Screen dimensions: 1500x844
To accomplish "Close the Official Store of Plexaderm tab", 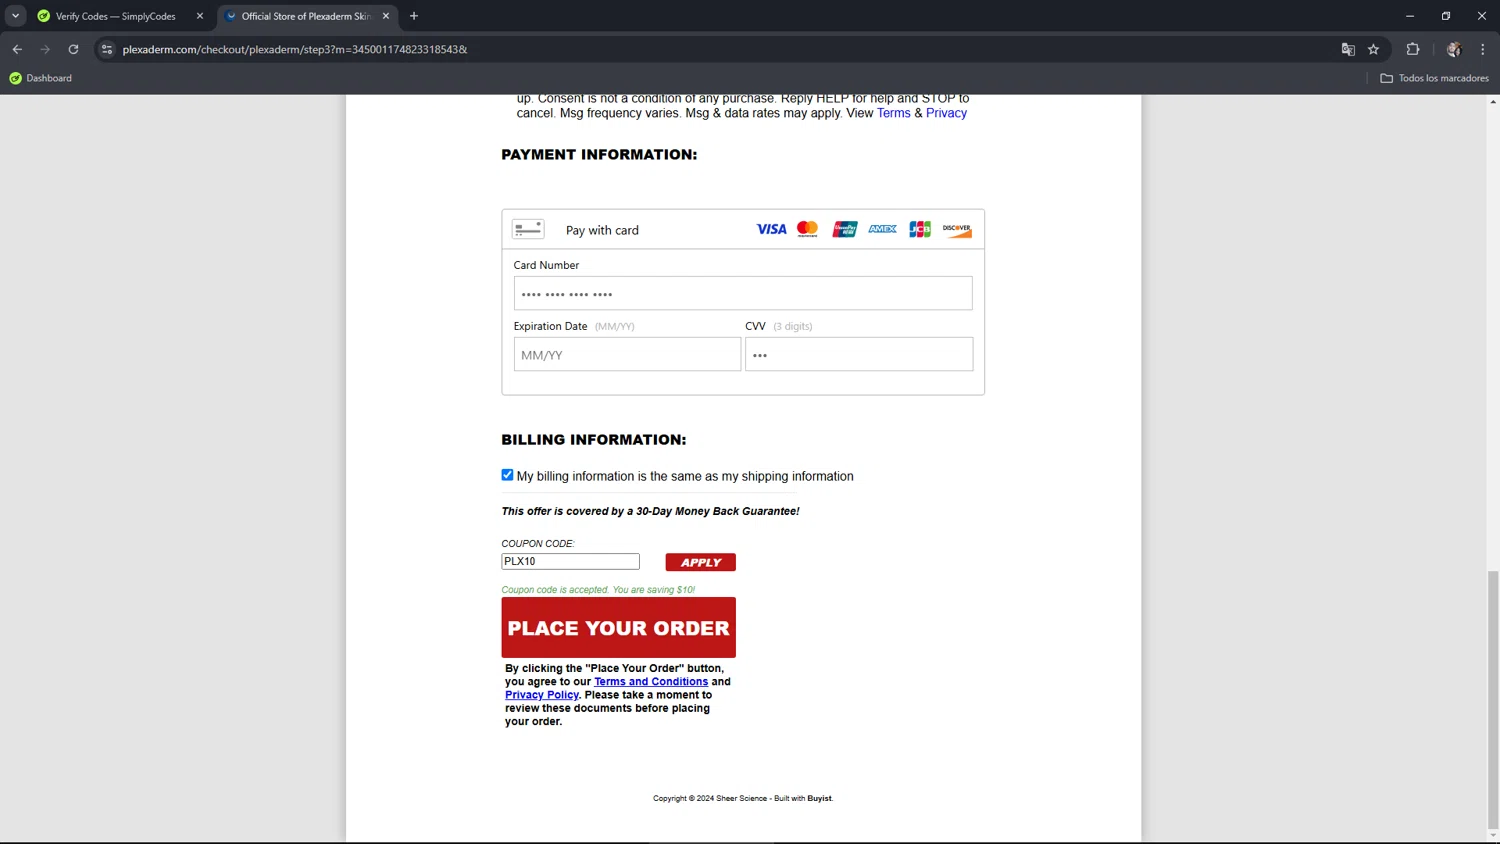I will point(386,16).
